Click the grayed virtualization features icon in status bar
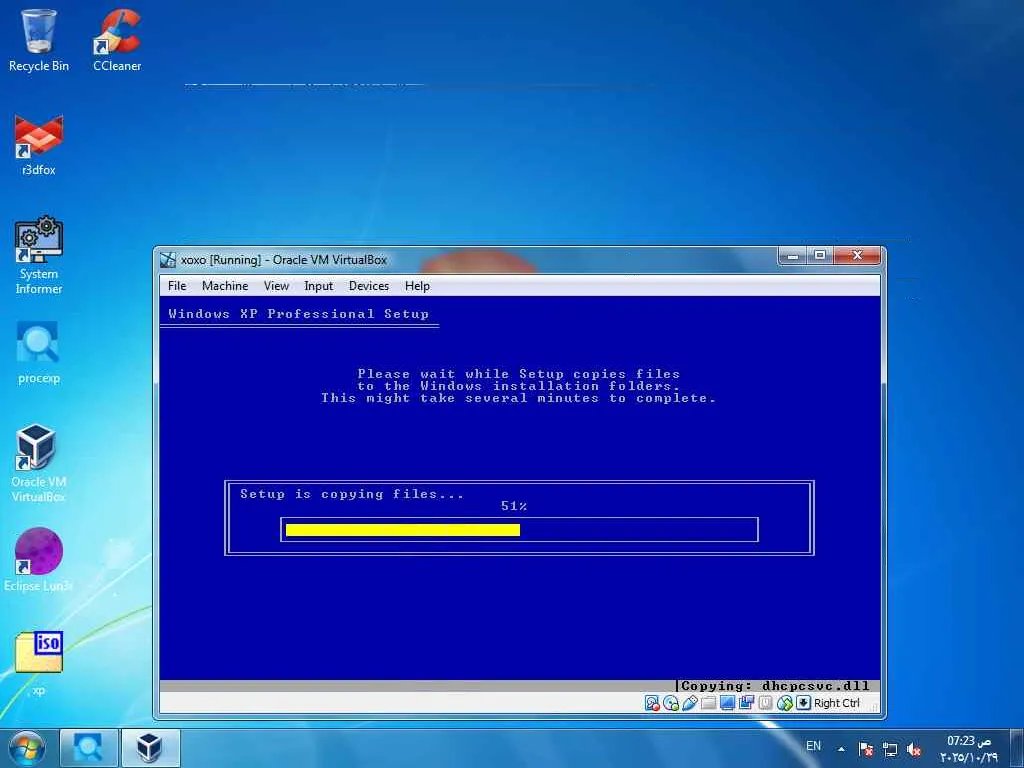The height and width of the screenshot is (768, 1024). (765, 703)
